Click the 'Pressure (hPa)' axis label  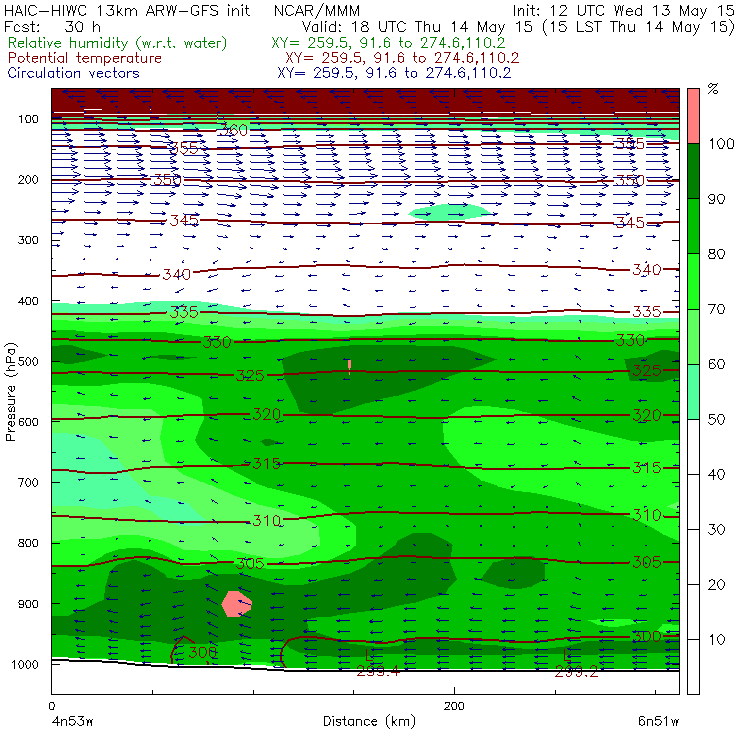tap(10, 392)
